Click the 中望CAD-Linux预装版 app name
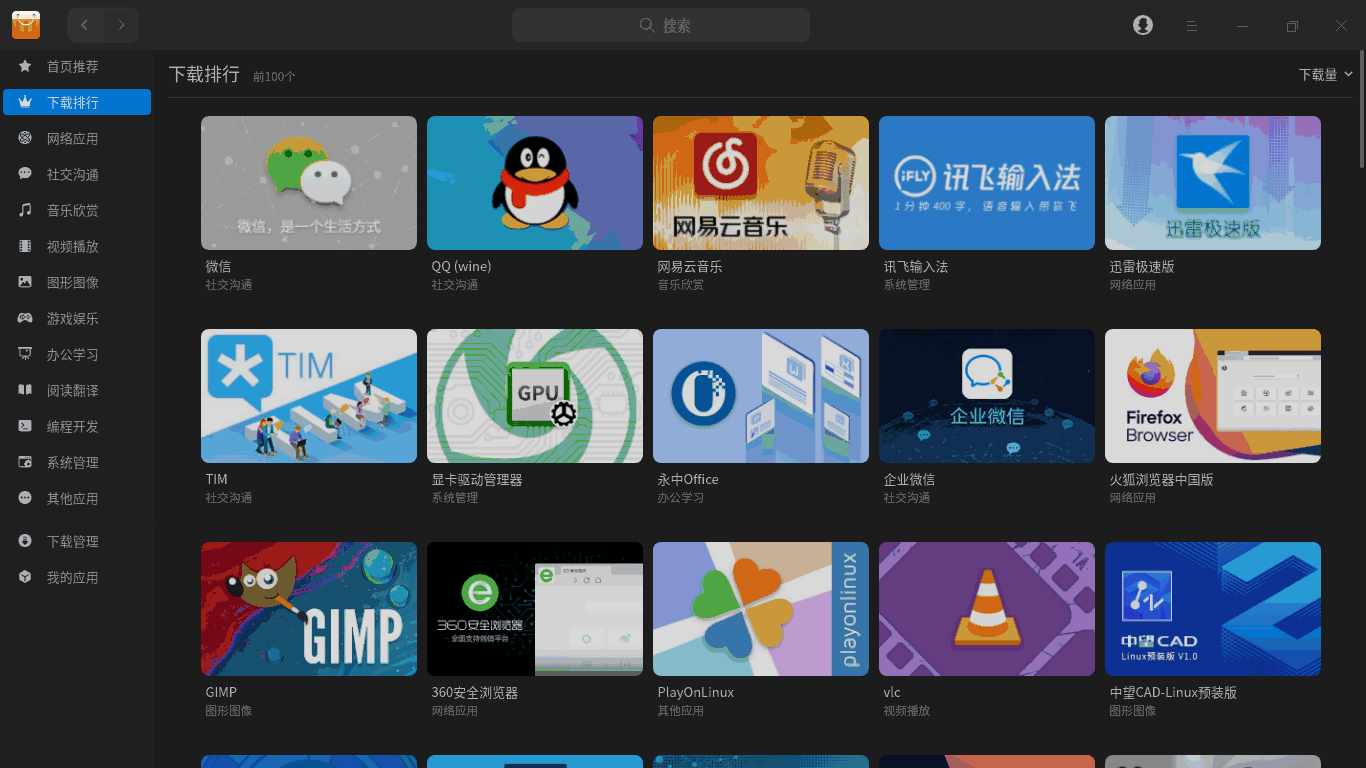 (1173, 693)
